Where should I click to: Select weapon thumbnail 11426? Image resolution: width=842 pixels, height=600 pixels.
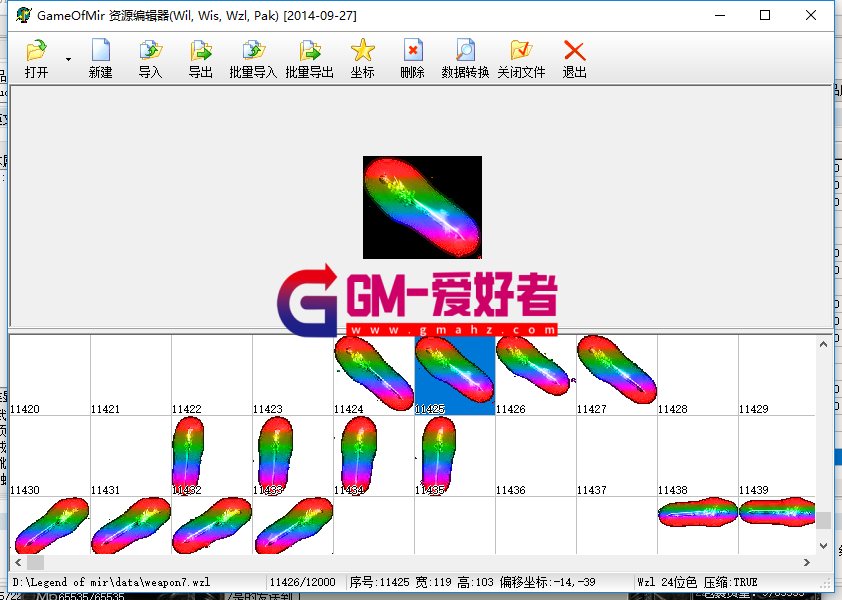click(x=536, y=375)
